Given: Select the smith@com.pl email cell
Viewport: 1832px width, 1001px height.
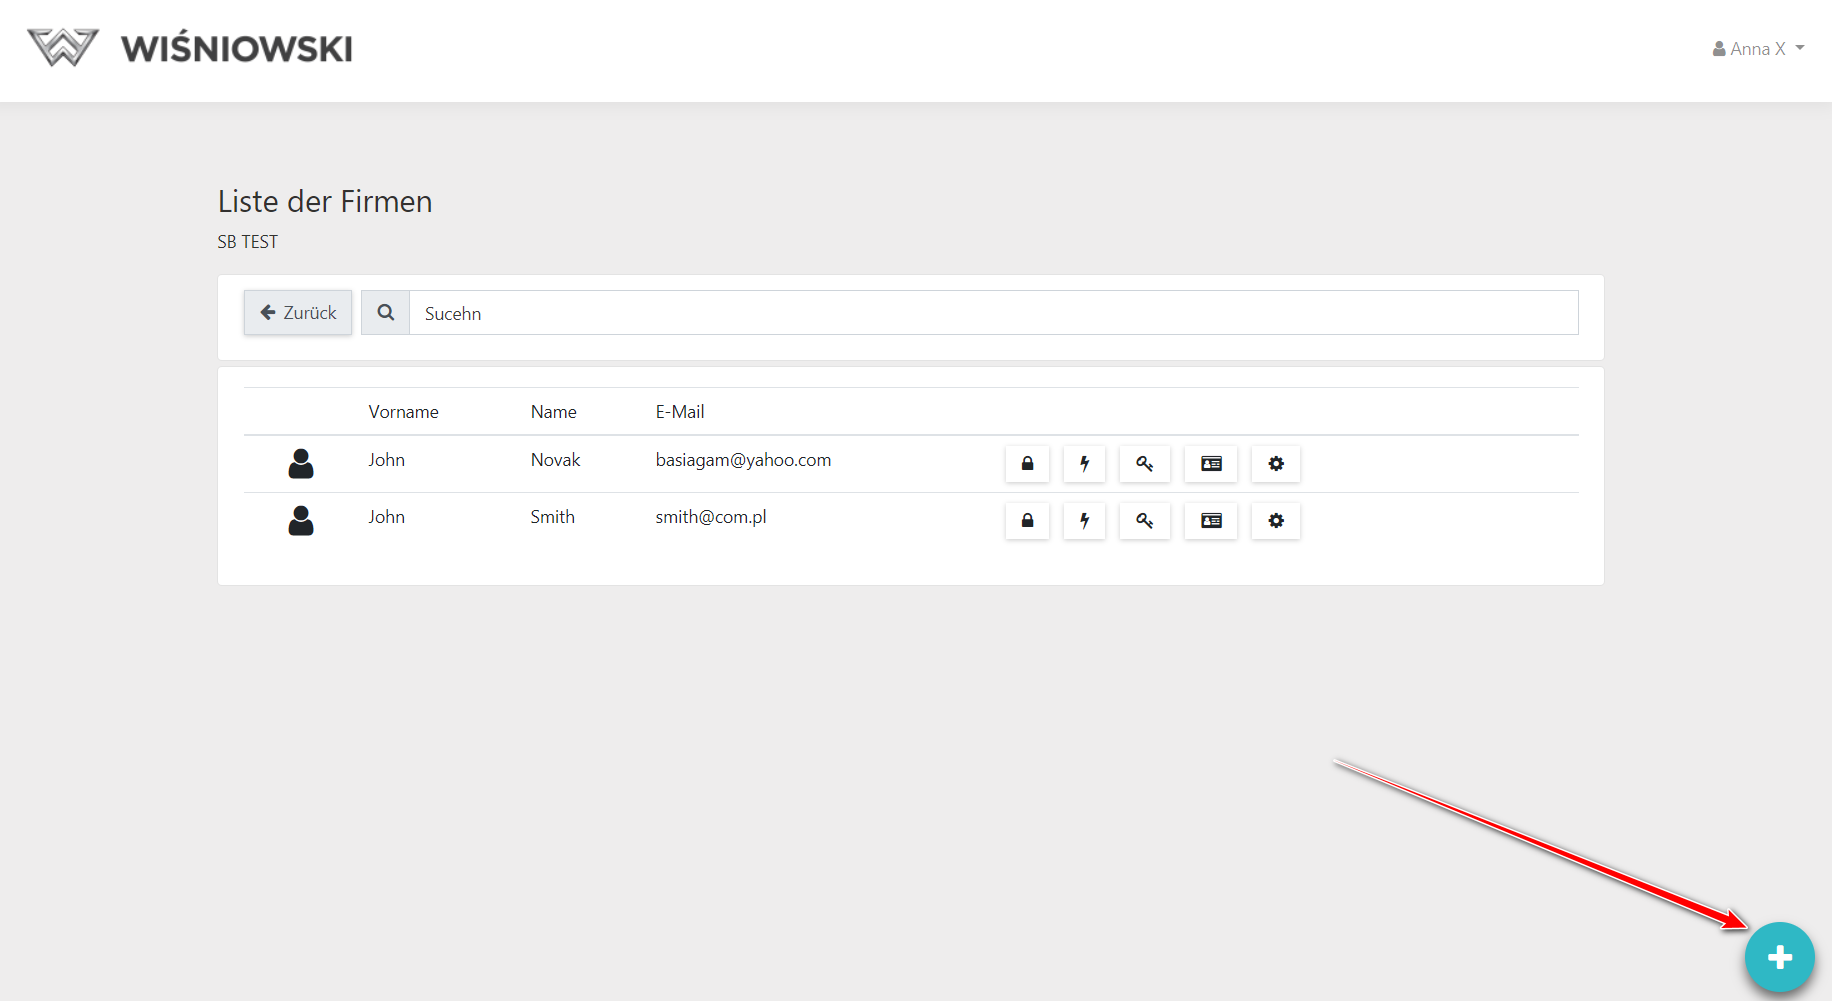Looking at the screenshot, I should (x=711, y=517).
